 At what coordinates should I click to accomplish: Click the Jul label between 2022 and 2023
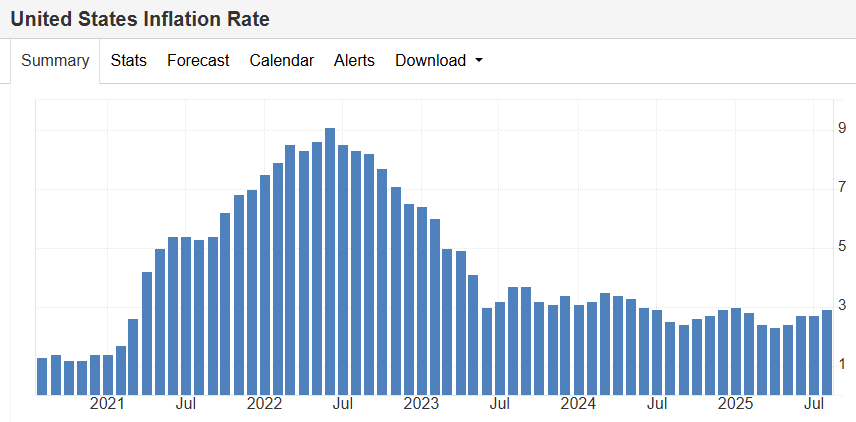click(343, 404)
